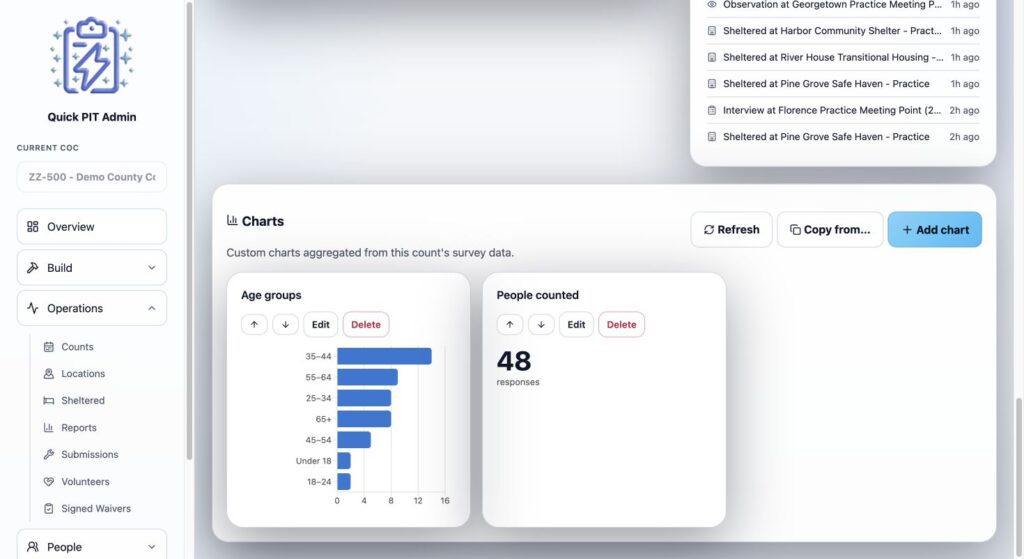The width and height of the screenshot is (1024, 559).
Task: Open the Overview page
Action: tap(91, 227)
